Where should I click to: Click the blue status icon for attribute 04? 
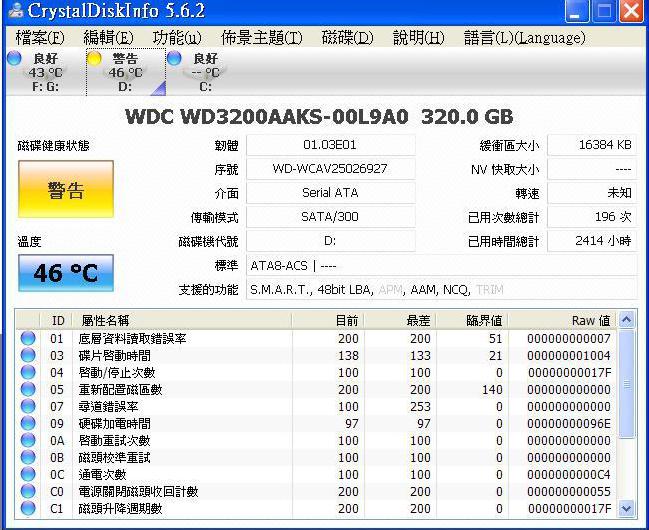click(x=28, y=372)
